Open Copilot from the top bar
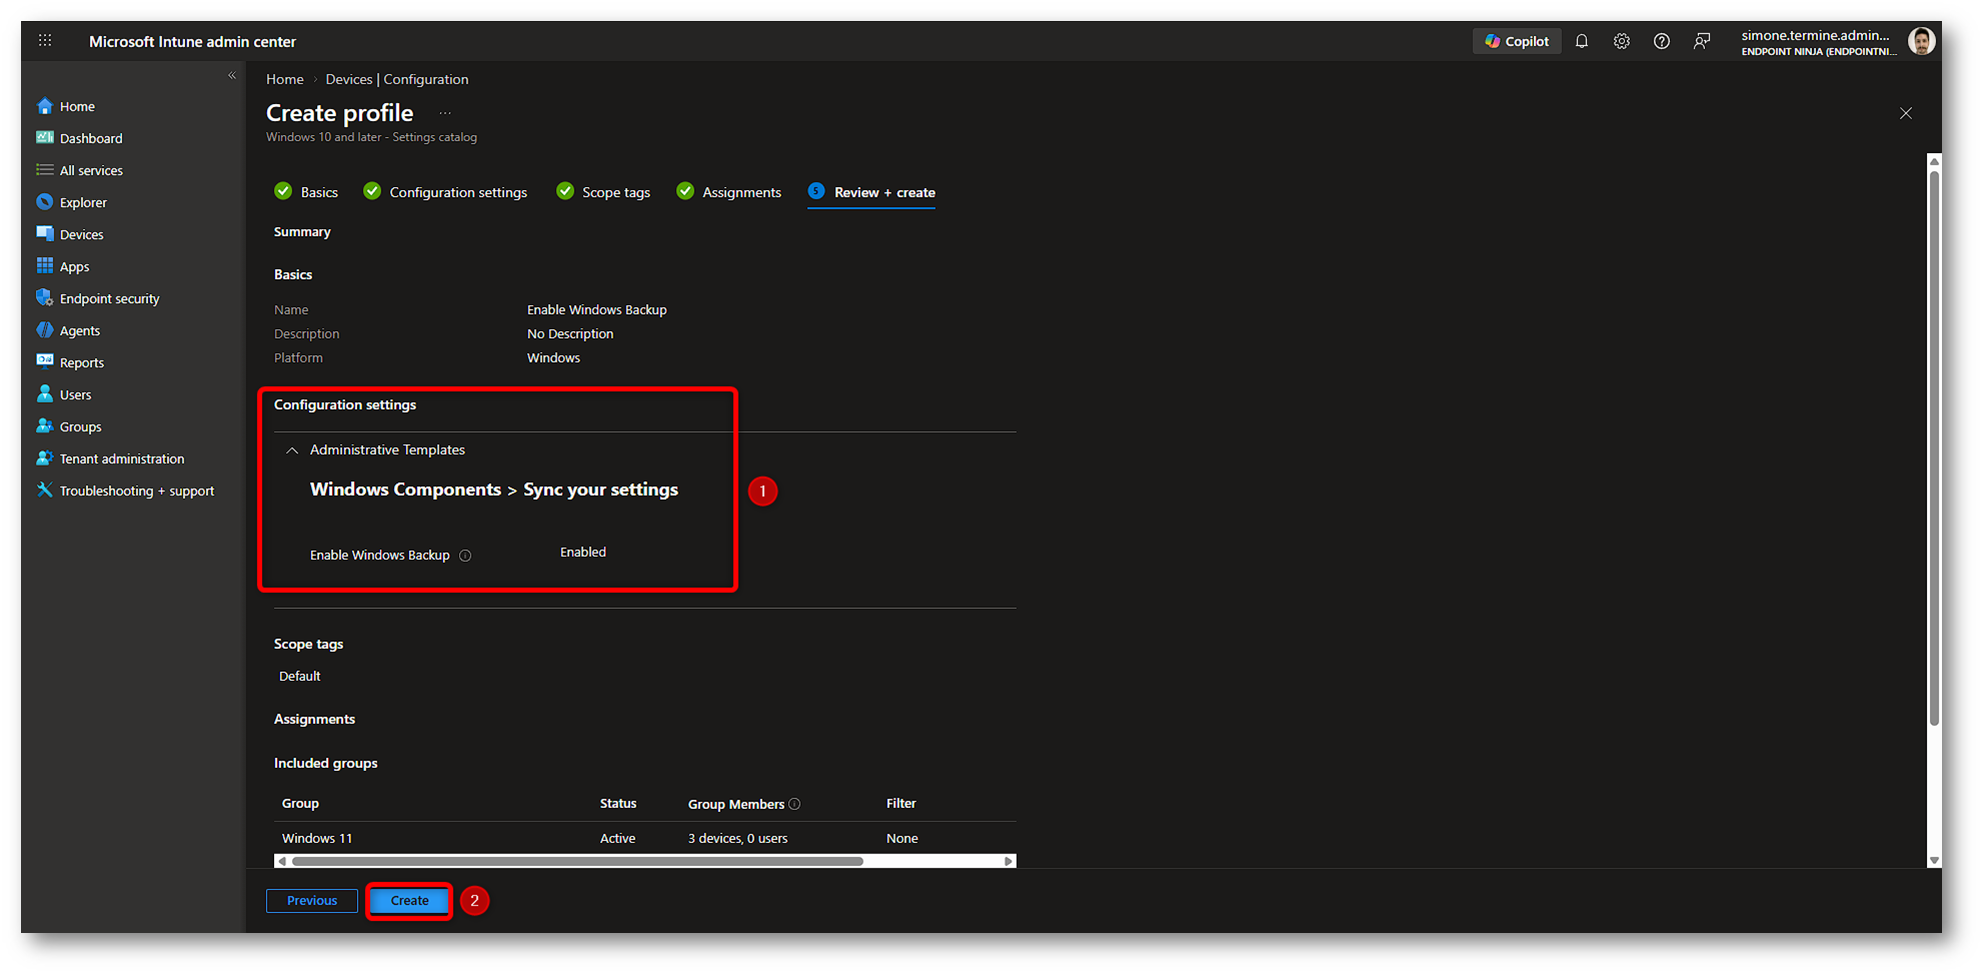Viewport: 1984px width, 975px height. [x=1516, y=41]
